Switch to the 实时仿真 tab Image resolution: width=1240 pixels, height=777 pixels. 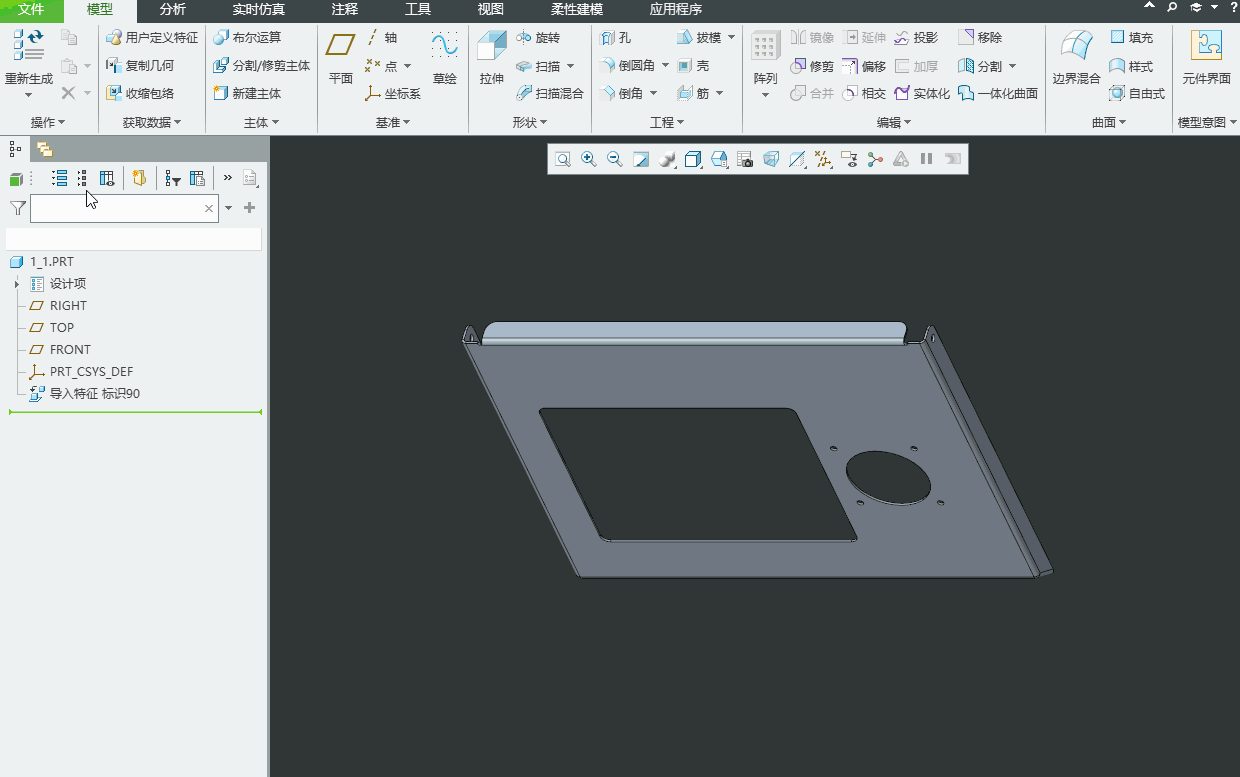259,10
